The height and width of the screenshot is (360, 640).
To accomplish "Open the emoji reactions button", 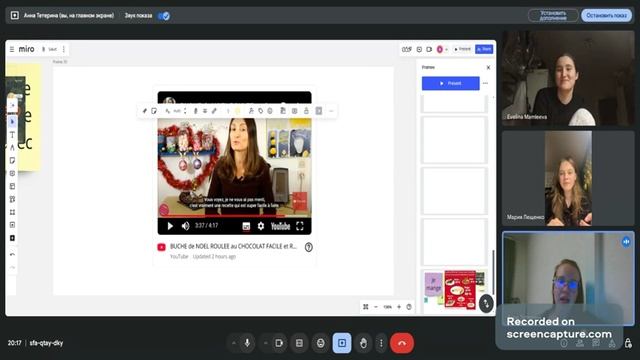I will tap(320, 343).
